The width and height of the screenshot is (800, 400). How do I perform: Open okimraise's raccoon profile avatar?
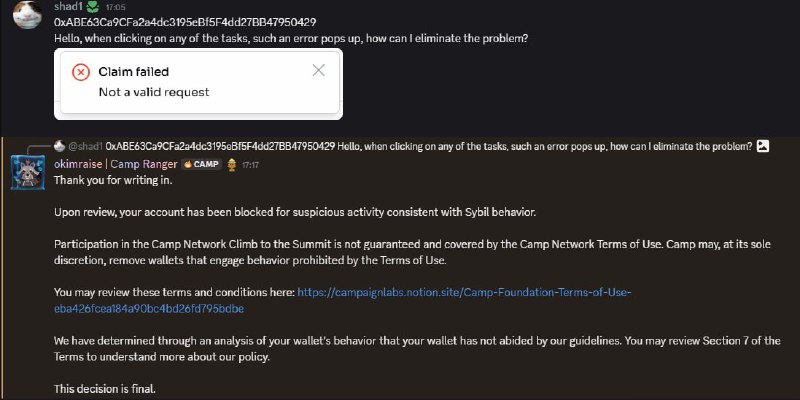[x=28, y=172]
